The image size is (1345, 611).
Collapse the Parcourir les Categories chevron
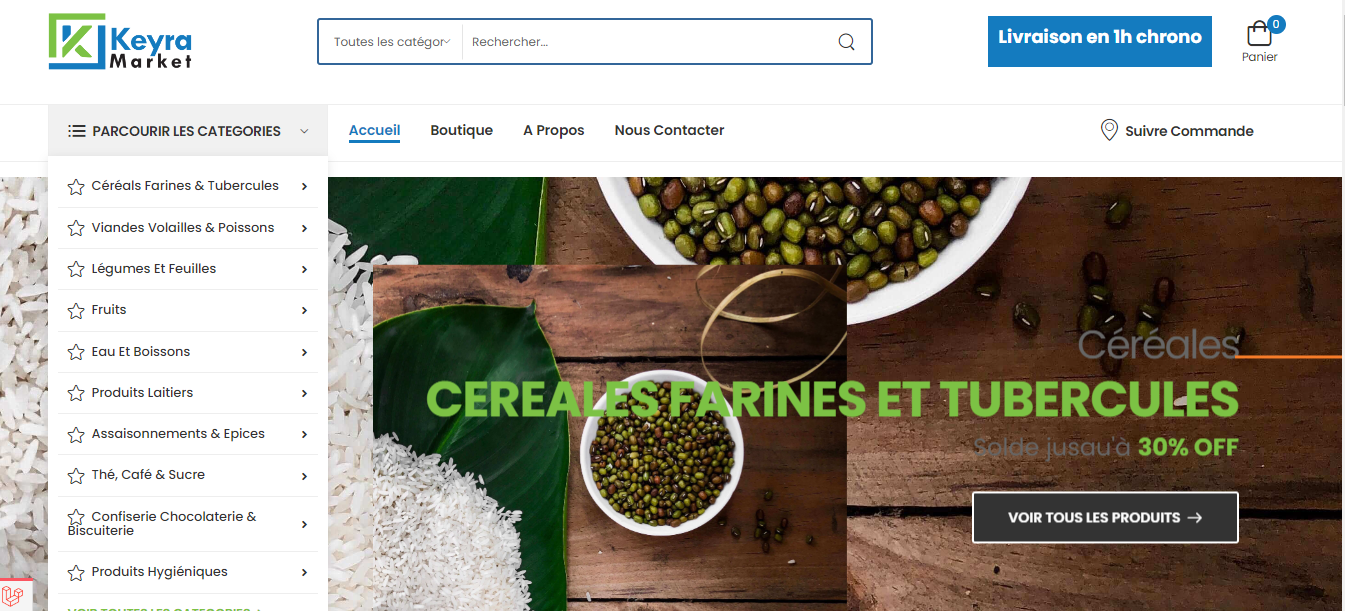pos(304,131)
